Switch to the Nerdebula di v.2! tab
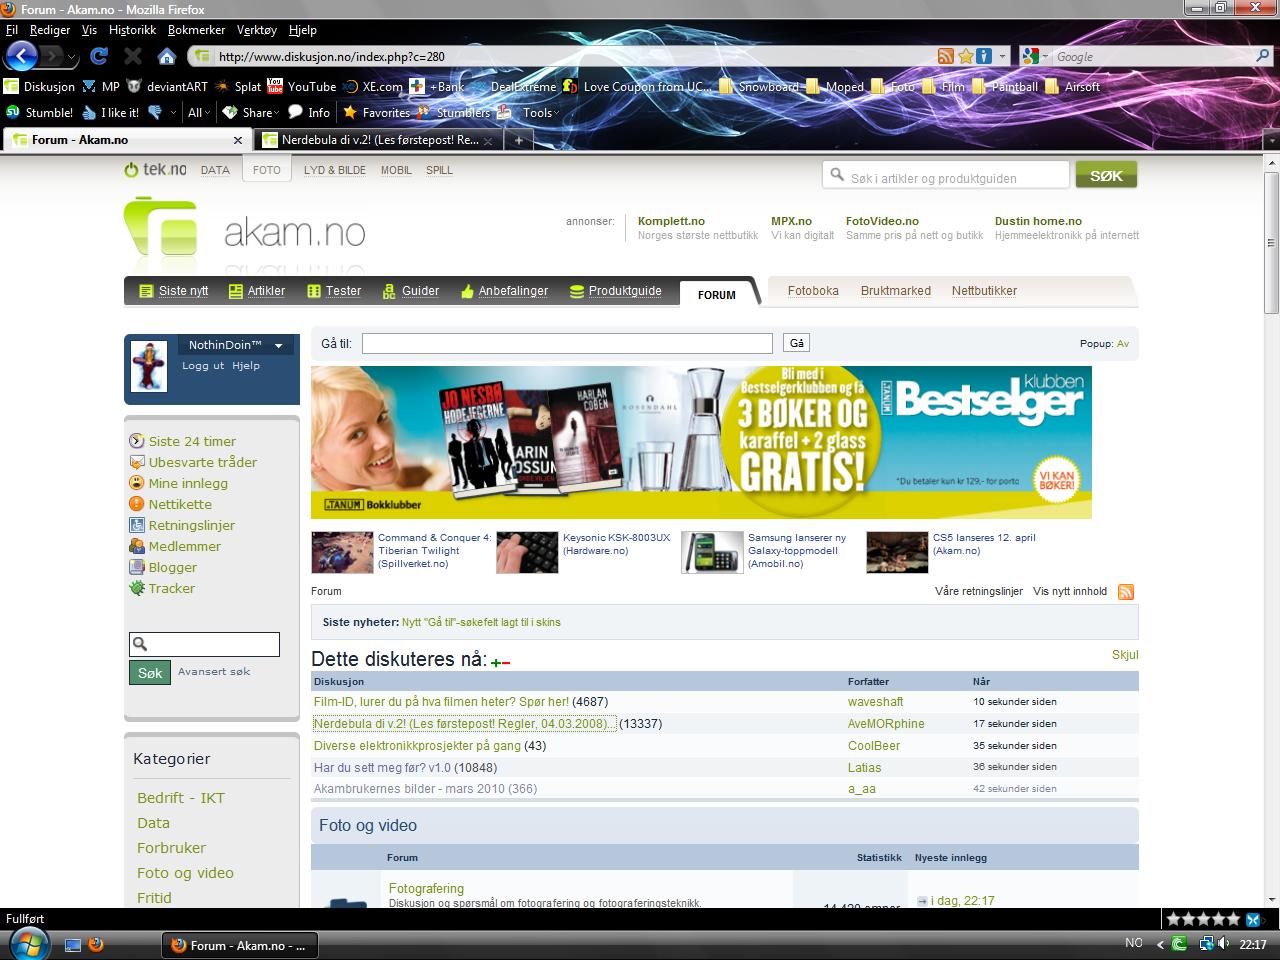This screenshot has height=960, width=1280. click(x=377, y=140)
